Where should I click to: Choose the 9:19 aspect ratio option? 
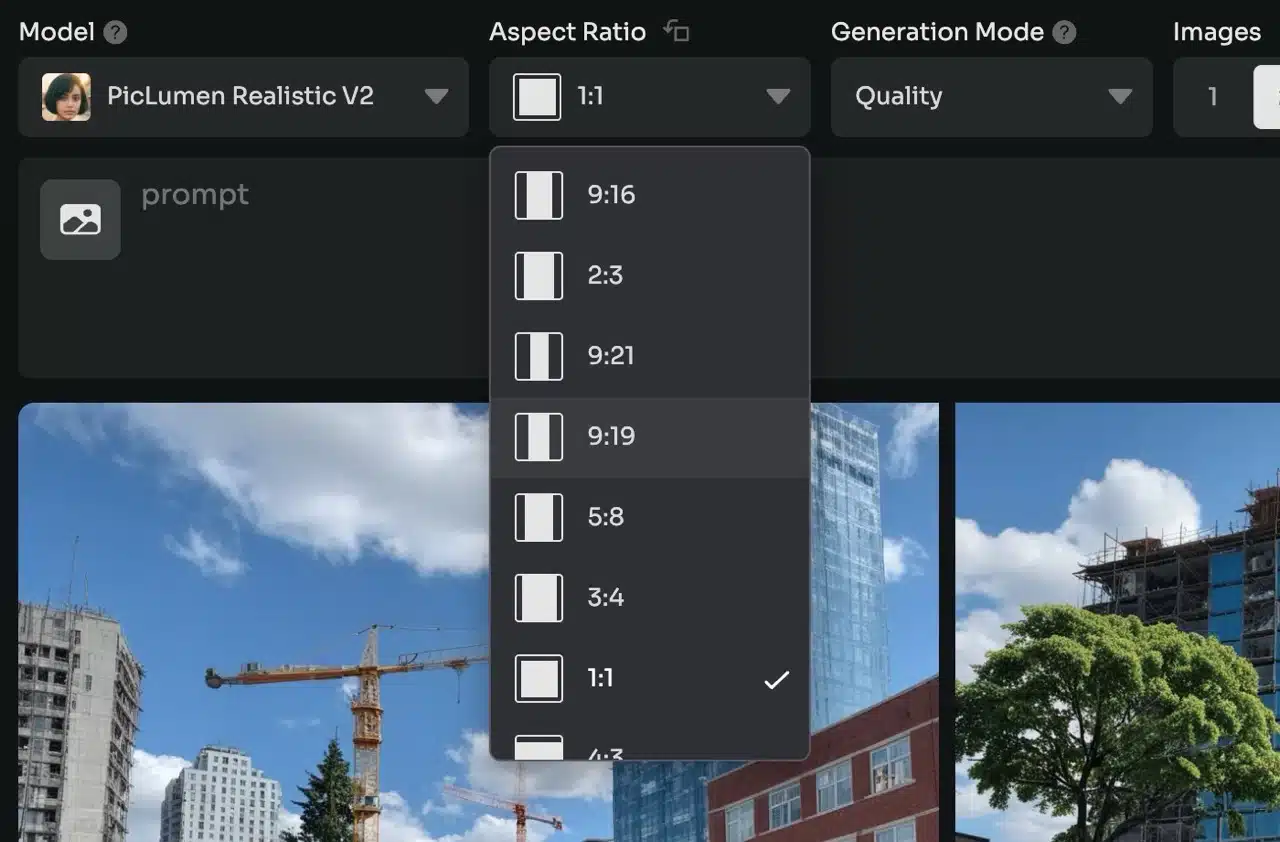tap(650, 437)
